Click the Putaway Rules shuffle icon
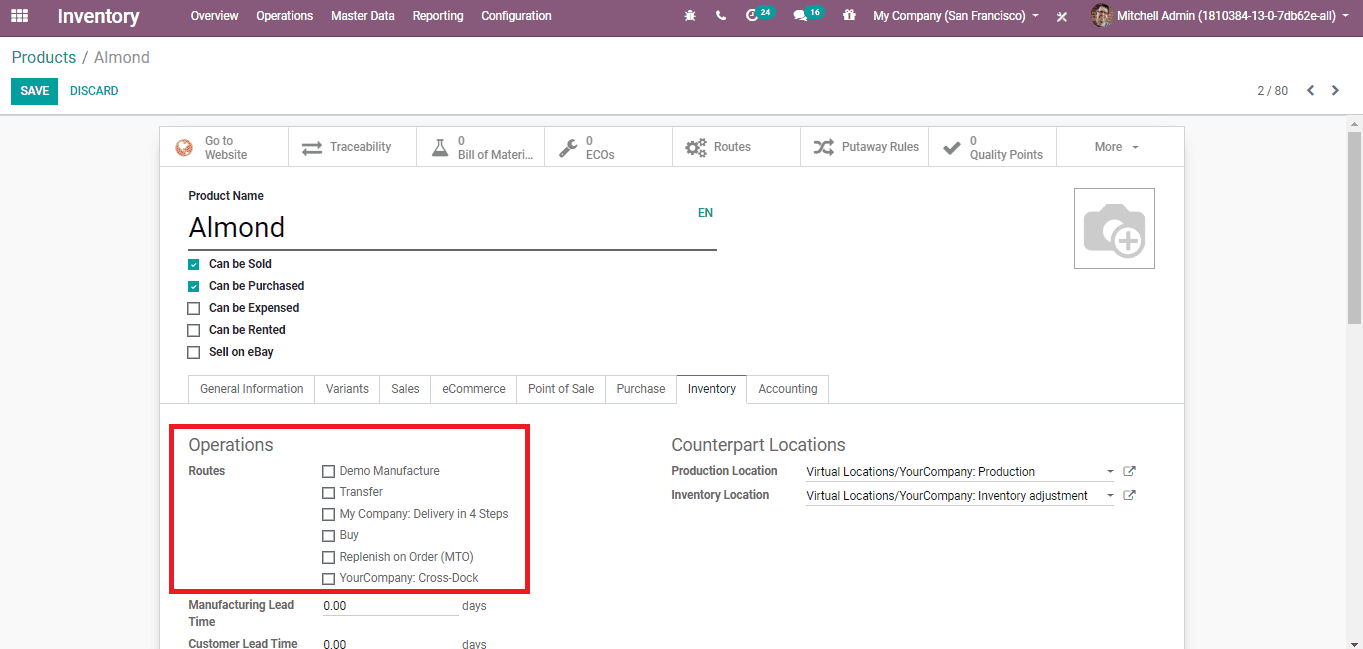Viewport: 1363px width, 649px height. [x=823, y=147]
